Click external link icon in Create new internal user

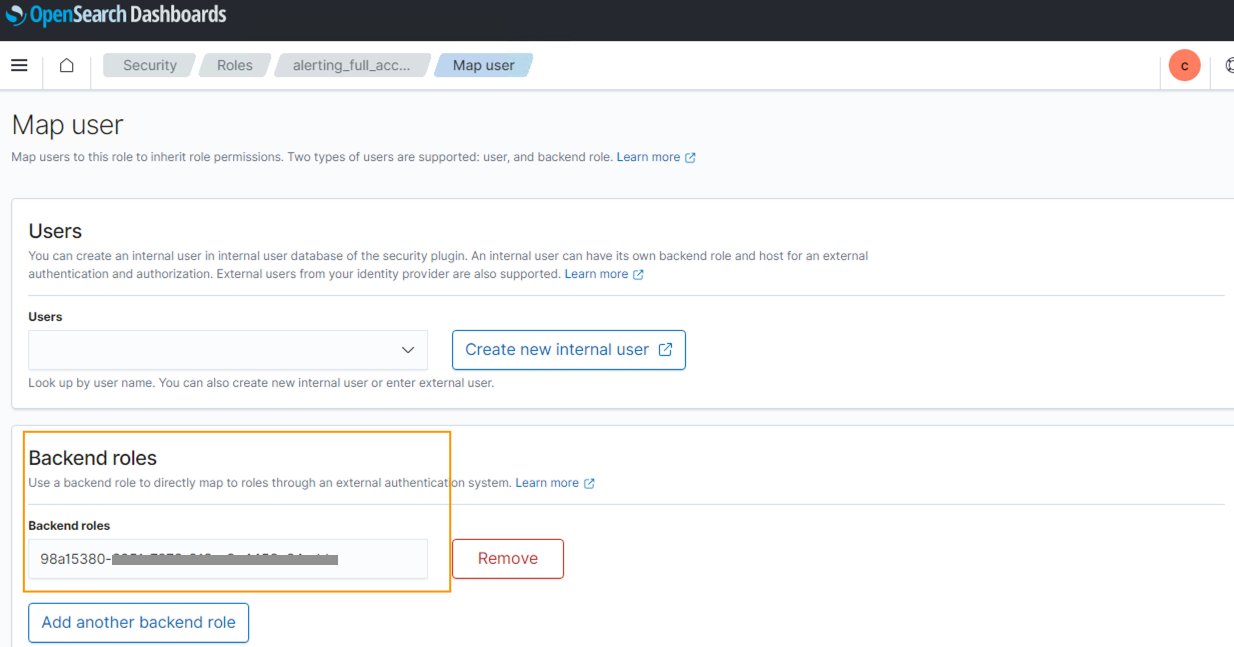pos(666,350)
